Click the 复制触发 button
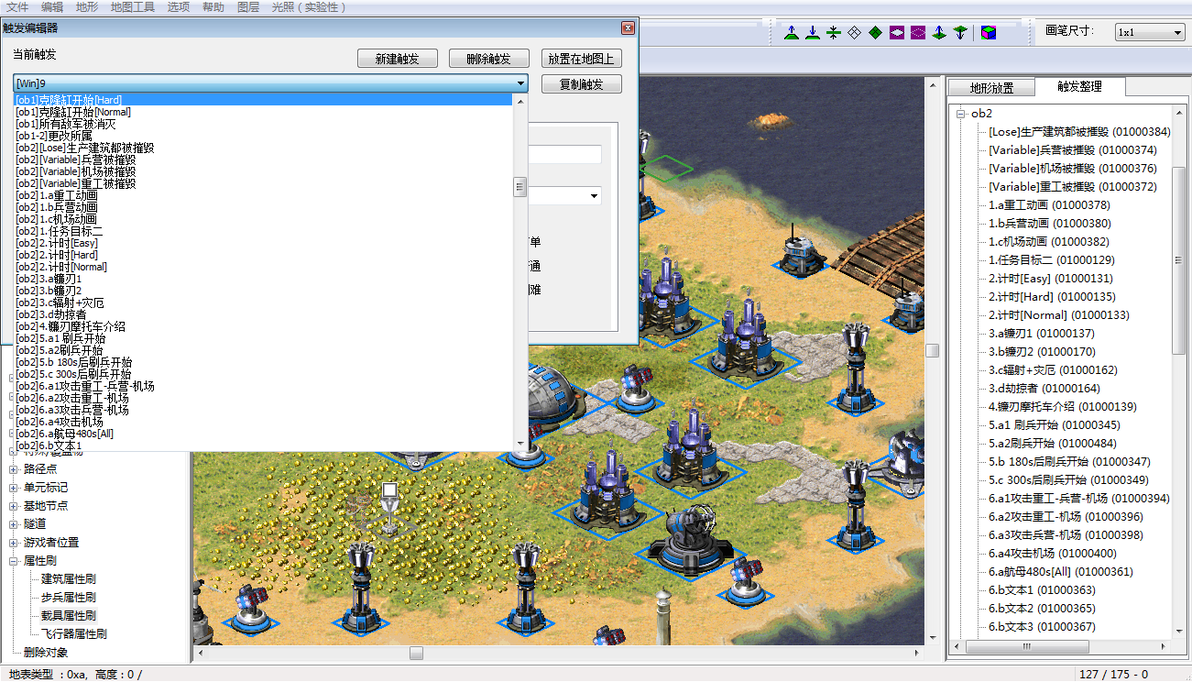Screen dimensions: 1192x682 coord(582,84)
